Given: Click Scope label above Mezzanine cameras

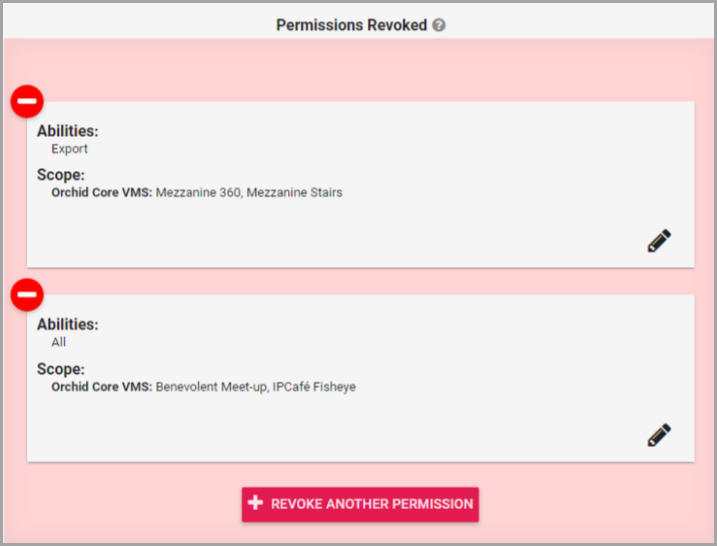Looking at the screenshot, I should (x=61, y=175).
